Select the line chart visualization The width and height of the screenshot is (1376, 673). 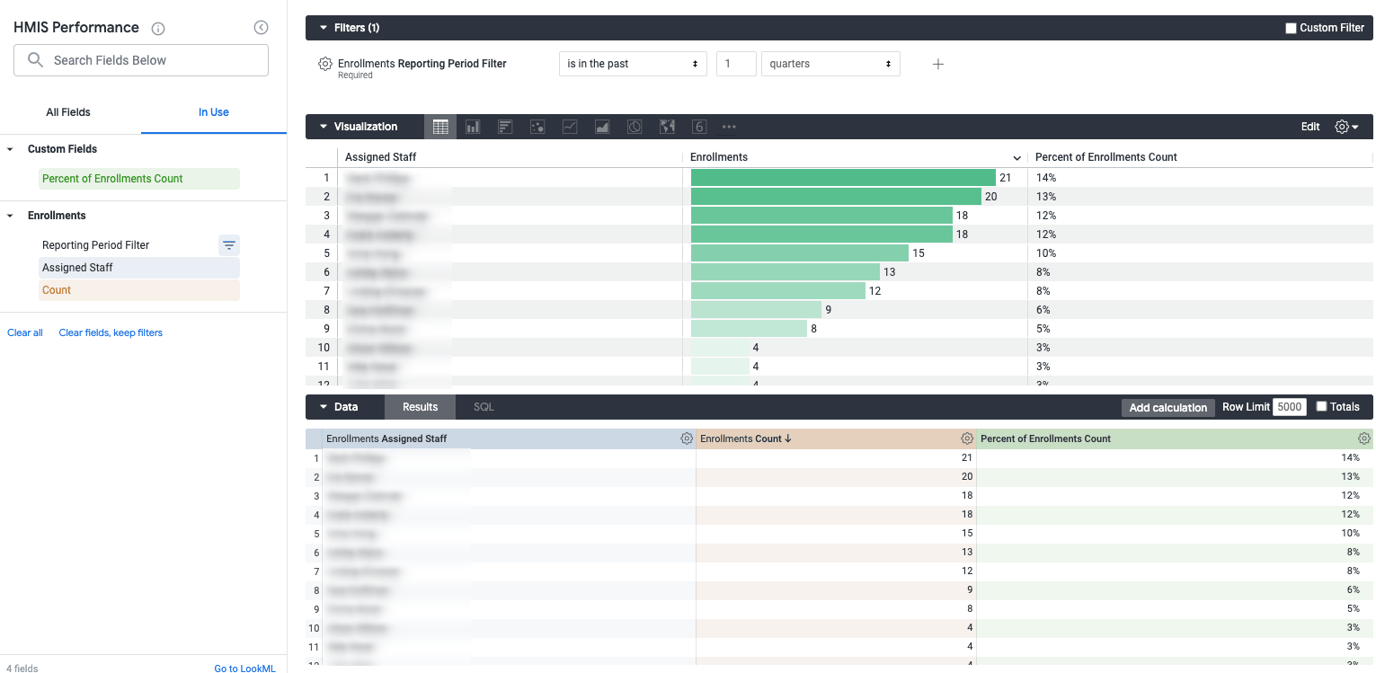[x=570, y=126]
